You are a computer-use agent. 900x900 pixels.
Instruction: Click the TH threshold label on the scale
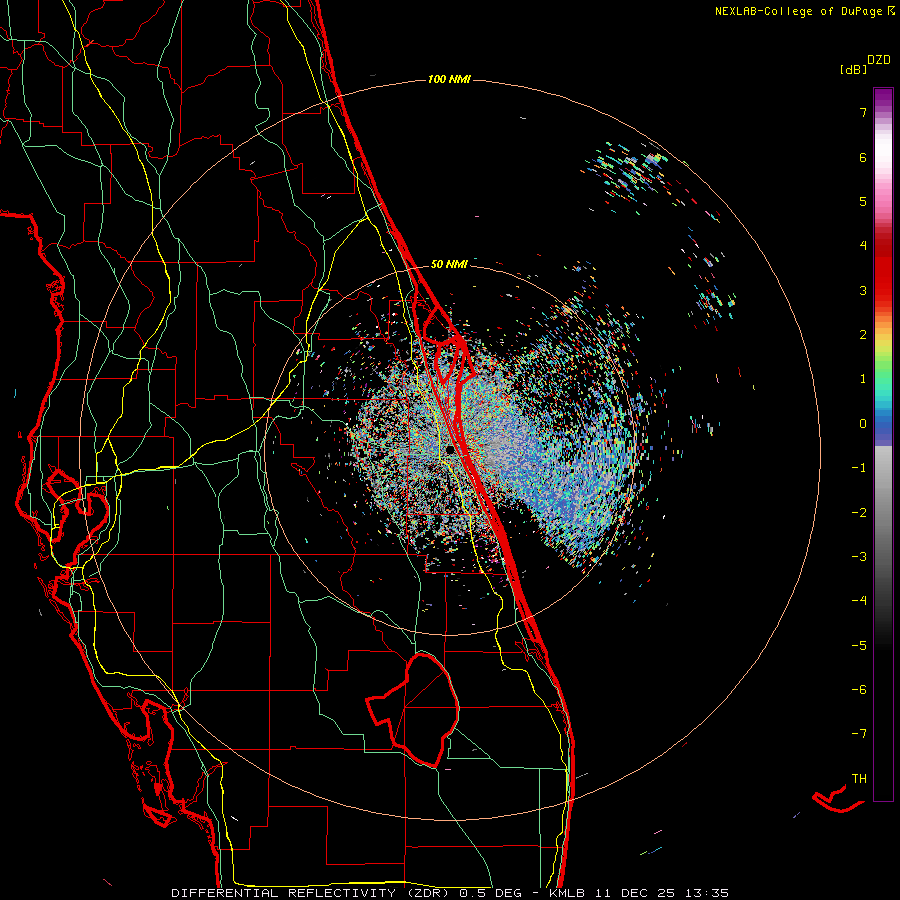859,779
